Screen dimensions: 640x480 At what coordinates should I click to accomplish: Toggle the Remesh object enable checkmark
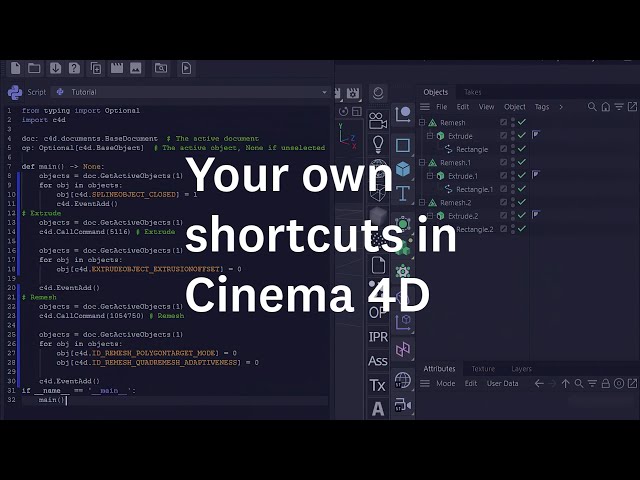(x=522, y=122)
